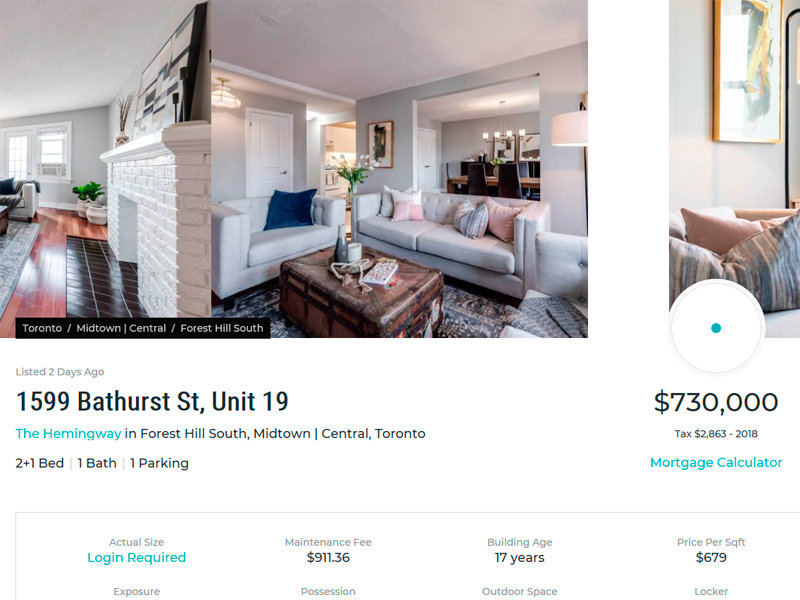
Task: Click the Outdoor Space label
Action: tap(519, 591)
